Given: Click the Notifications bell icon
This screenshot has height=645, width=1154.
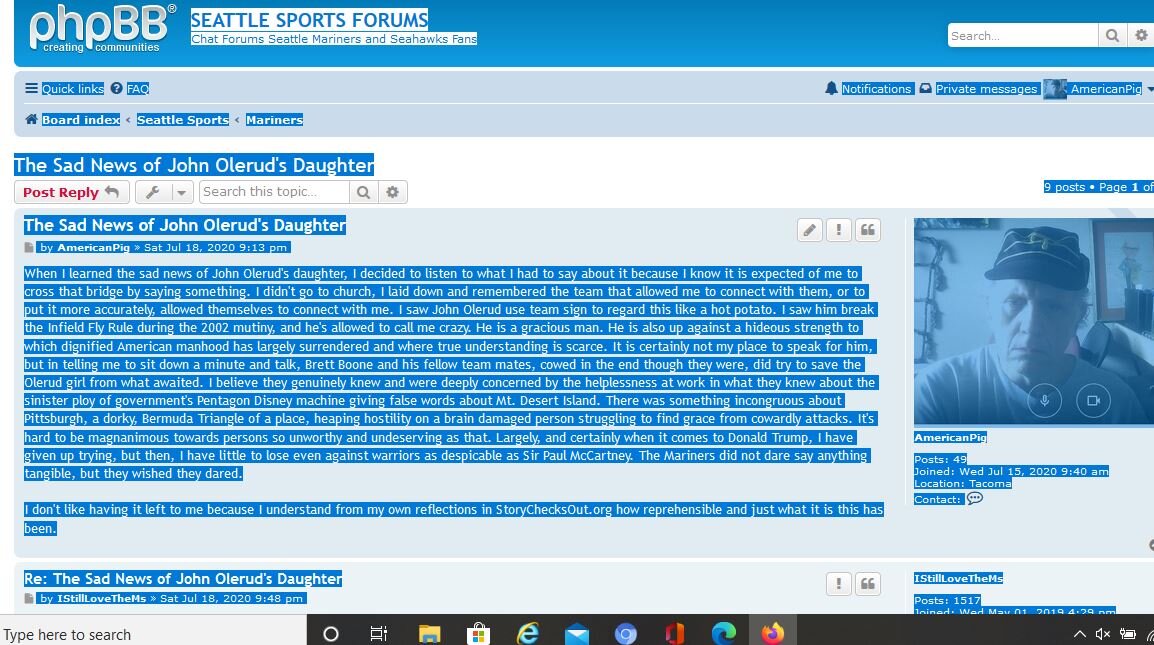Looking at the screenshot, I should (831, 88).
